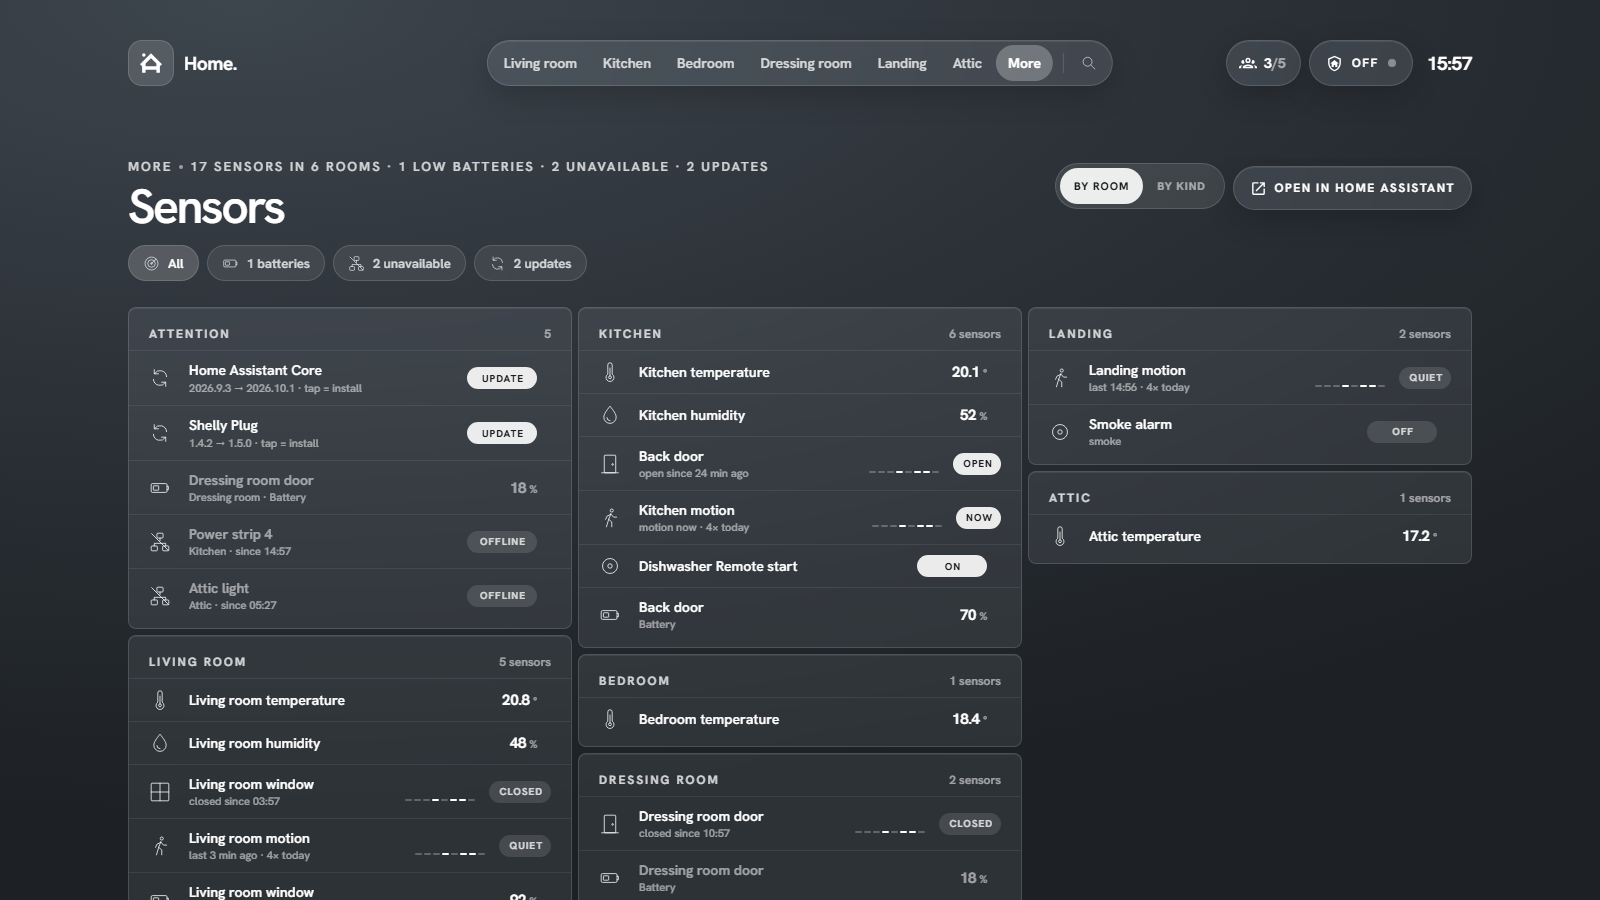Click the offline device icon for Attic light

pyautogui.click(x=160, y=596)
